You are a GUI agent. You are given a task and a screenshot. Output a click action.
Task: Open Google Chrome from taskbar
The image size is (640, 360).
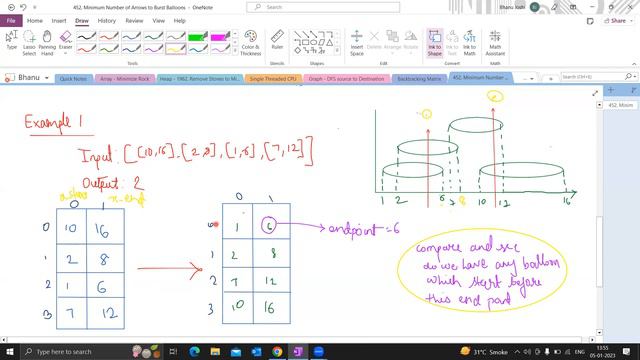click(277, 351)
